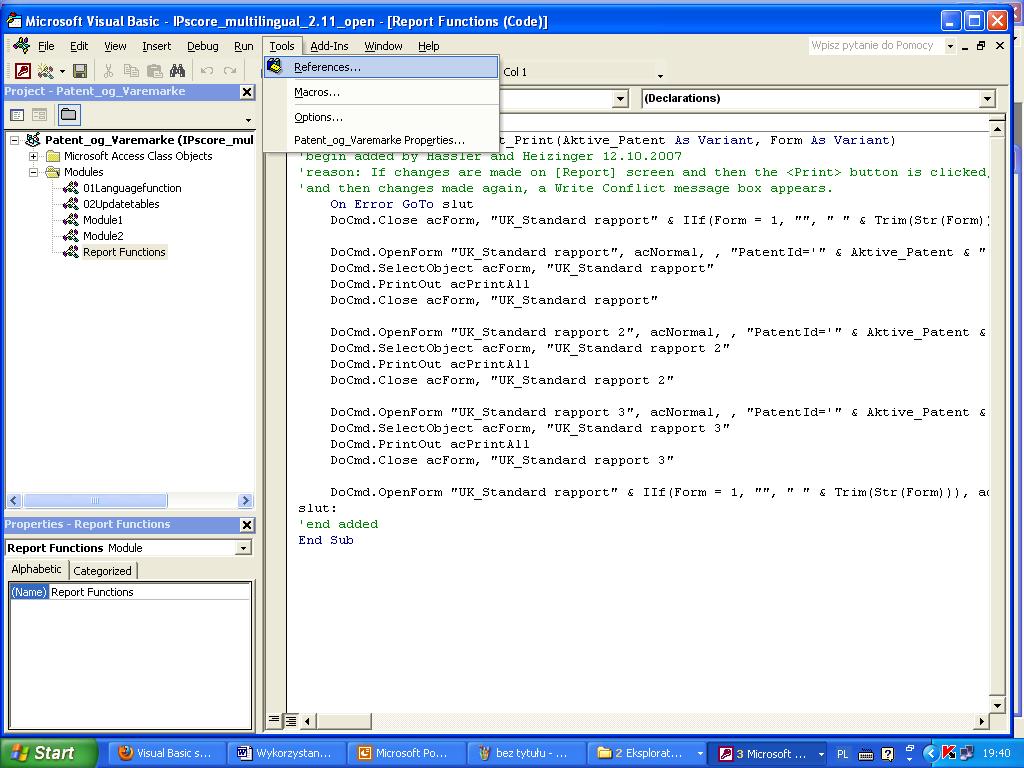Save the project with the floppy icon

pyautogui.click(x=80, y=71)
